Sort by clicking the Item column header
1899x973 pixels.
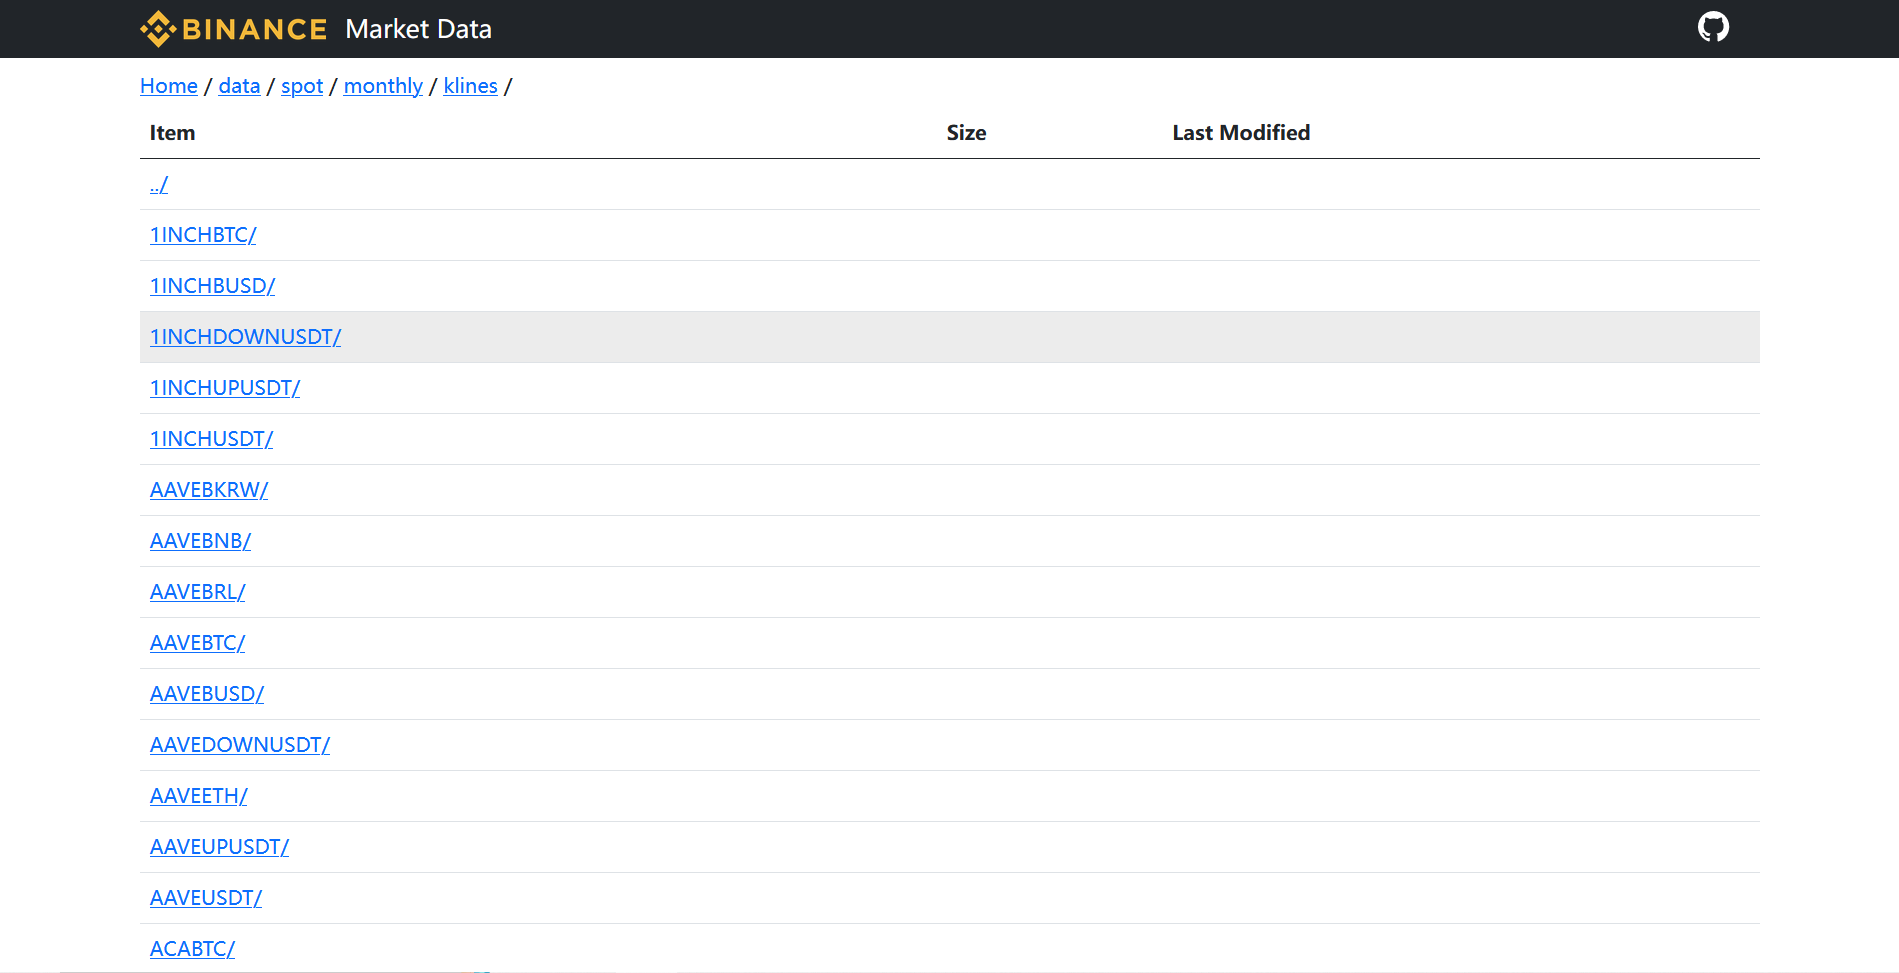tap(172, 132)
